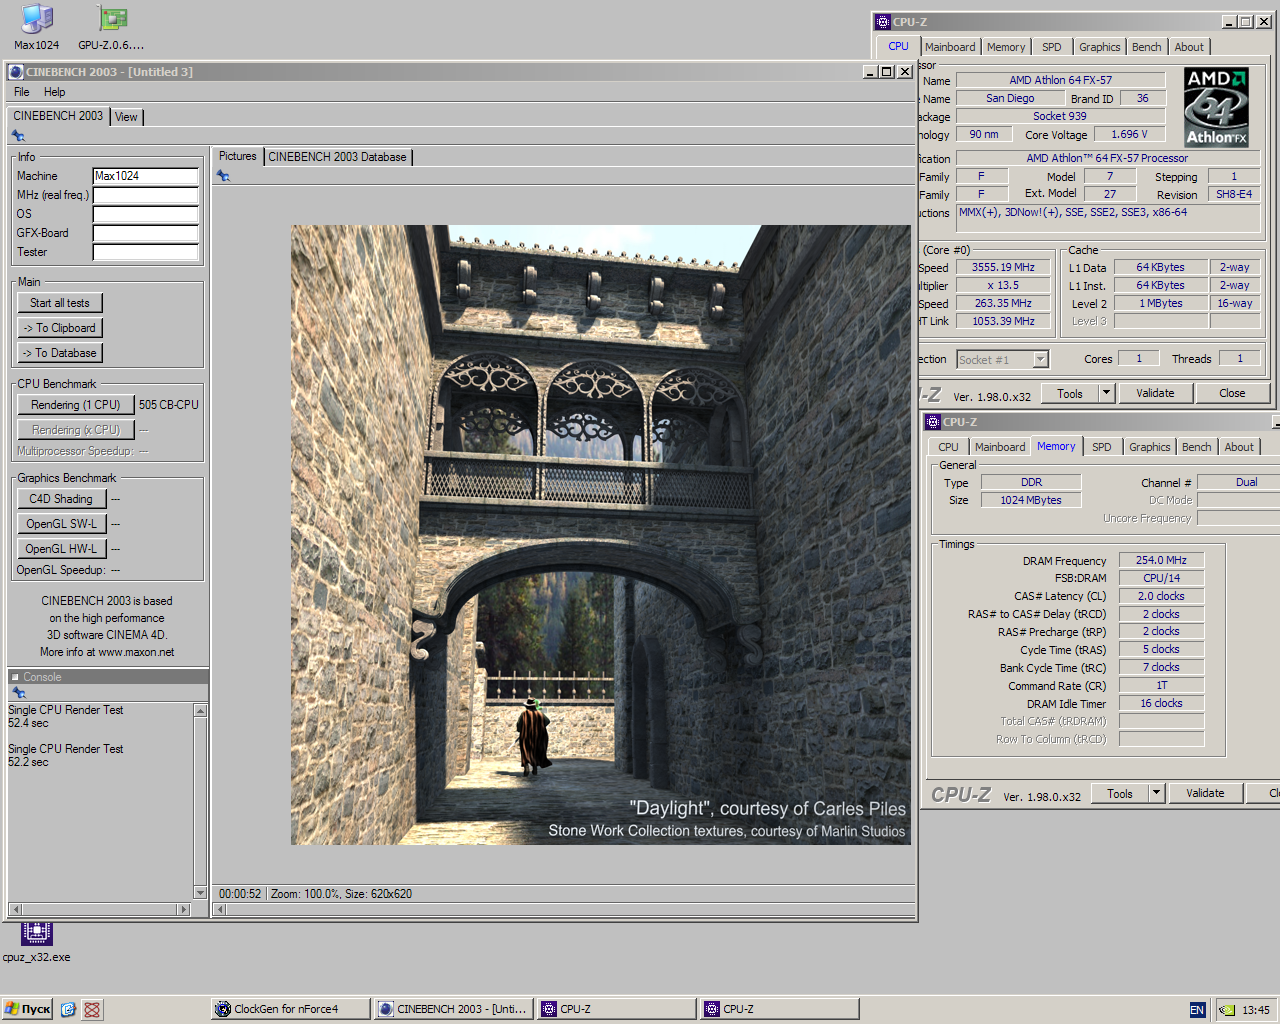Click the OS input field

point(146,214)
